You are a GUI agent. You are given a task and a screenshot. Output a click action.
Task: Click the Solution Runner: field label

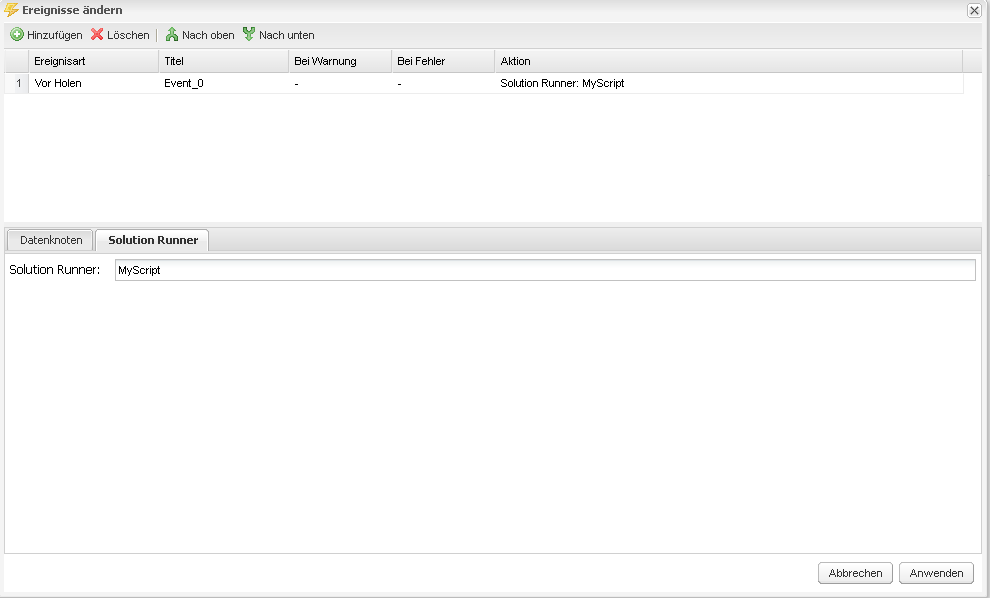point(54,270)
